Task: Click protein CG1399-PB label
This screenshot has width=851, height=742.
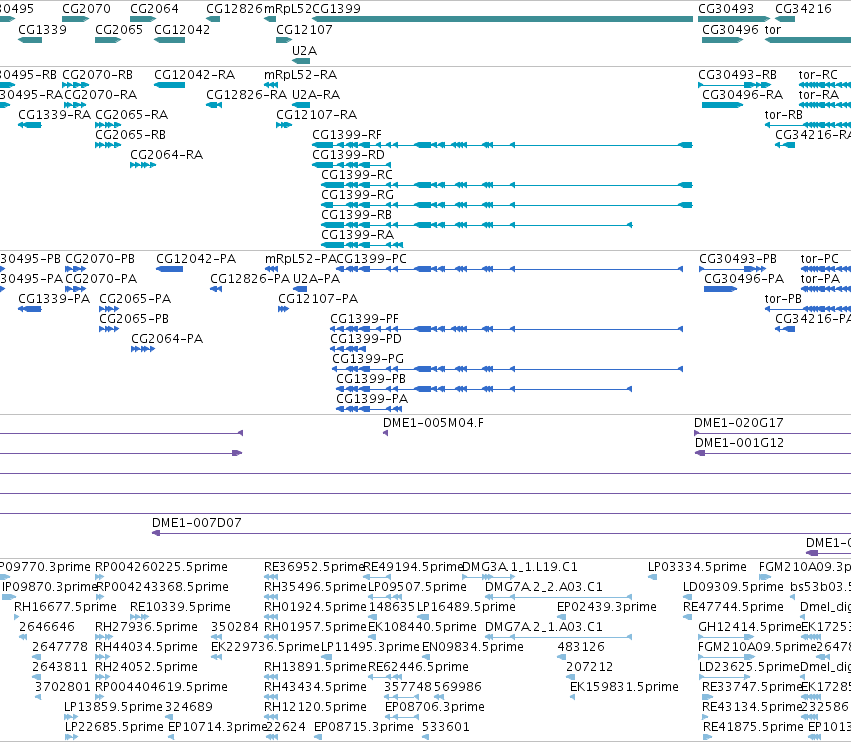Action: (x=371, y=379)
